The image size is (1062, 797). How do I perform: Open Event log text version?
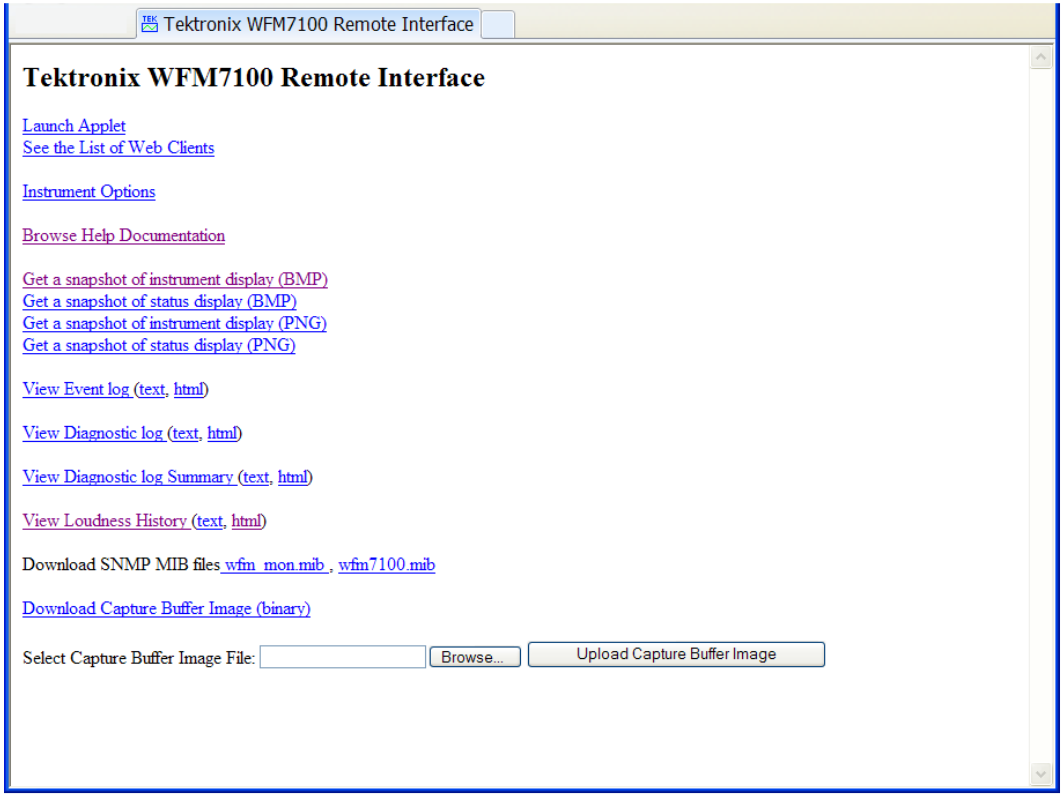tap(152, 389)
